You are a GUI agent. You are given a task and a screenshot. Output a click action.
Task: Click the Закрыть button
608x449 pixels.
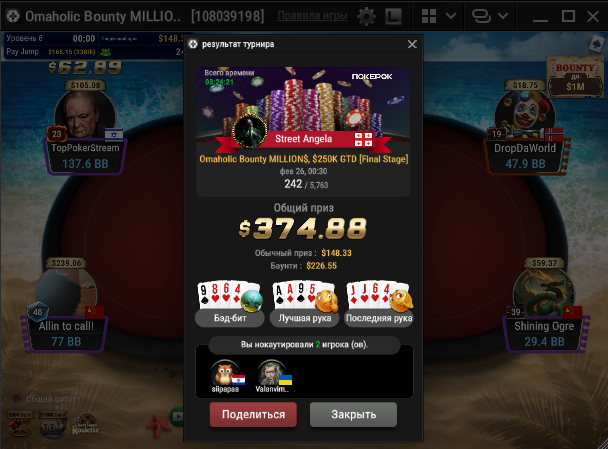coord(353,414)
